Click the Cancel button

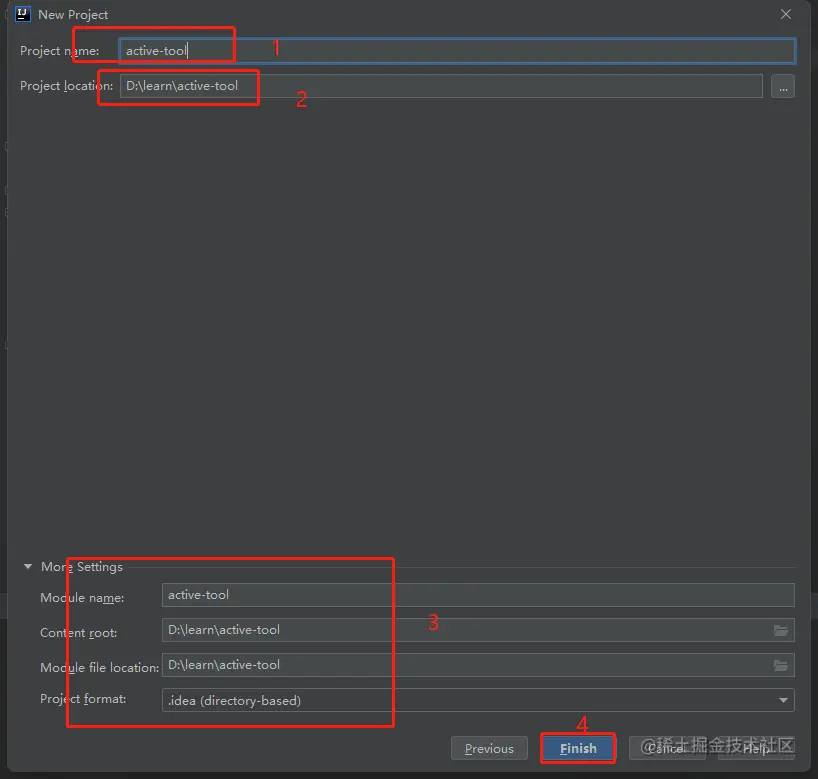(x=667, y=748)
